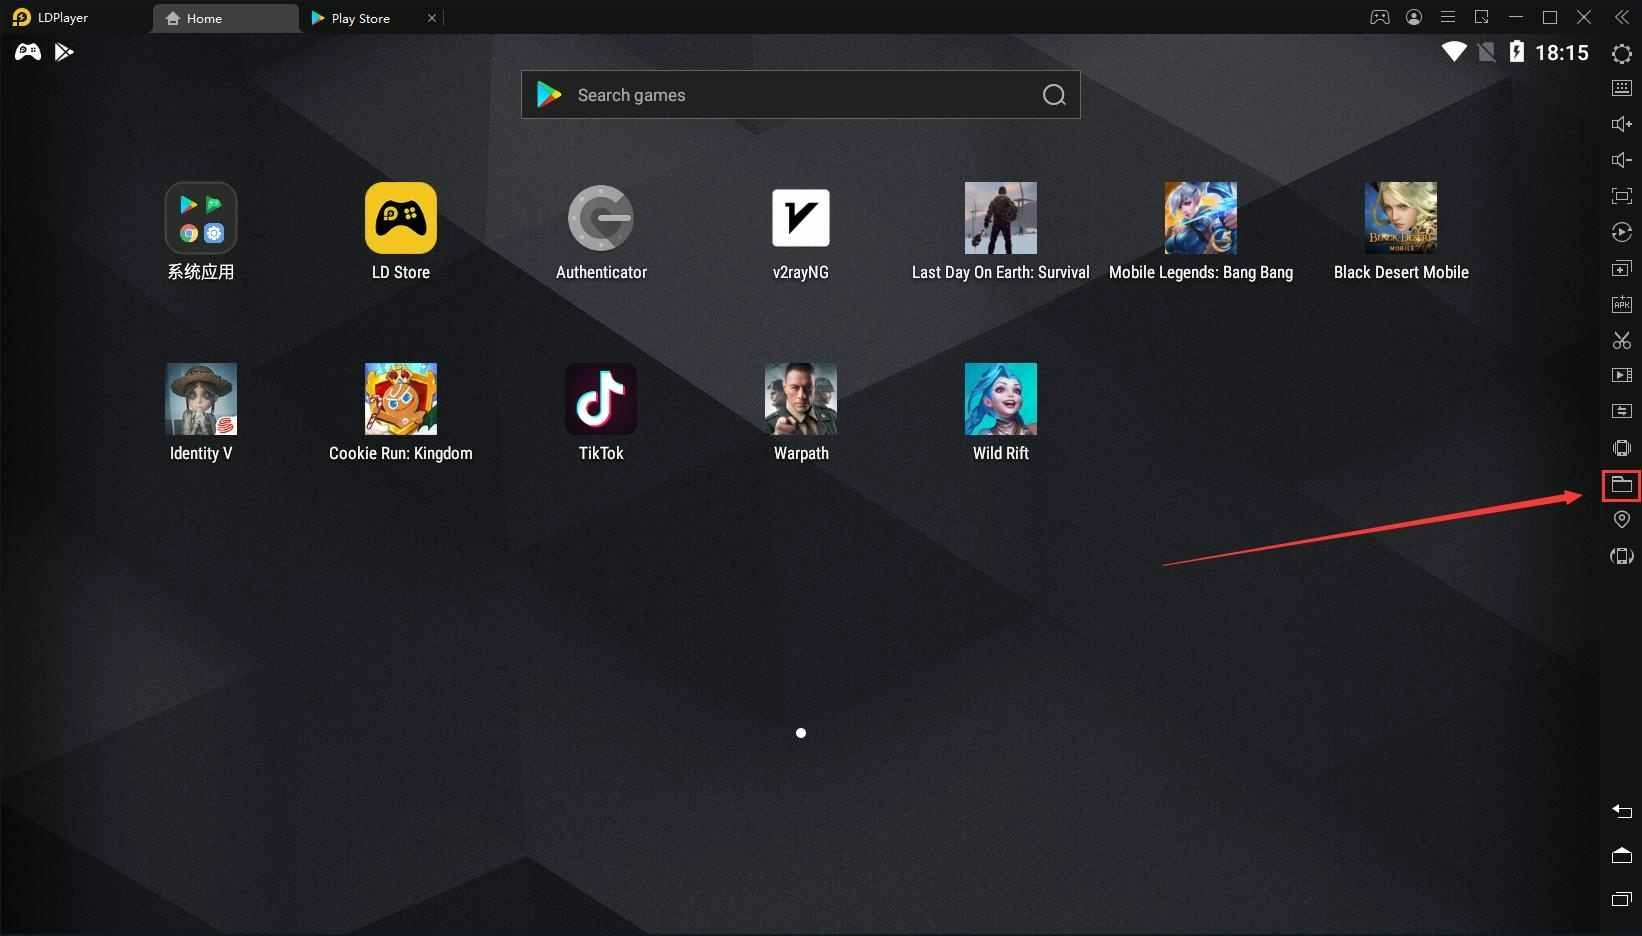Image resolution: width=1642 pixels, height=936 pixels.
Task: Open recent apps from sidebar button
Action: coord(1621,898)
